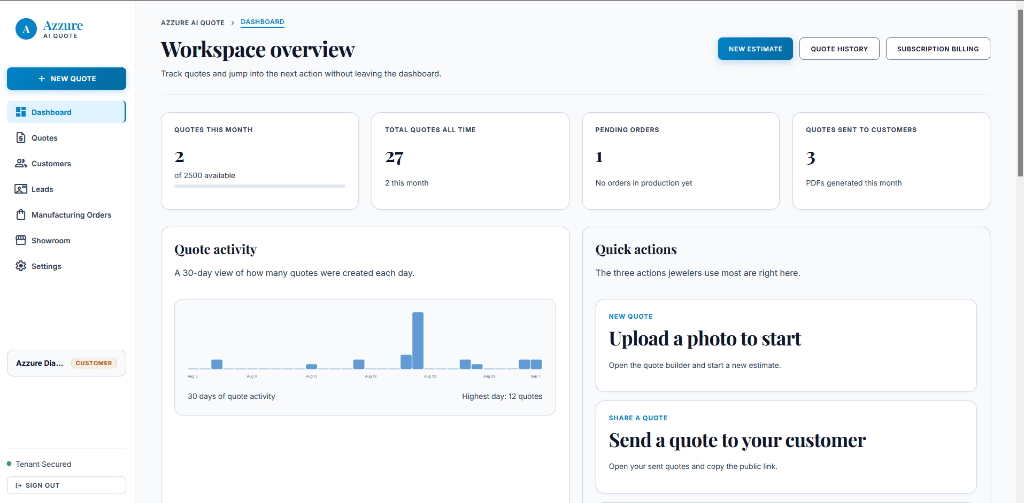This screenshot has width=1024, height=503.
Task: Select the TOTAL QUOTES ALL TIME card
Action: [470, 161]
